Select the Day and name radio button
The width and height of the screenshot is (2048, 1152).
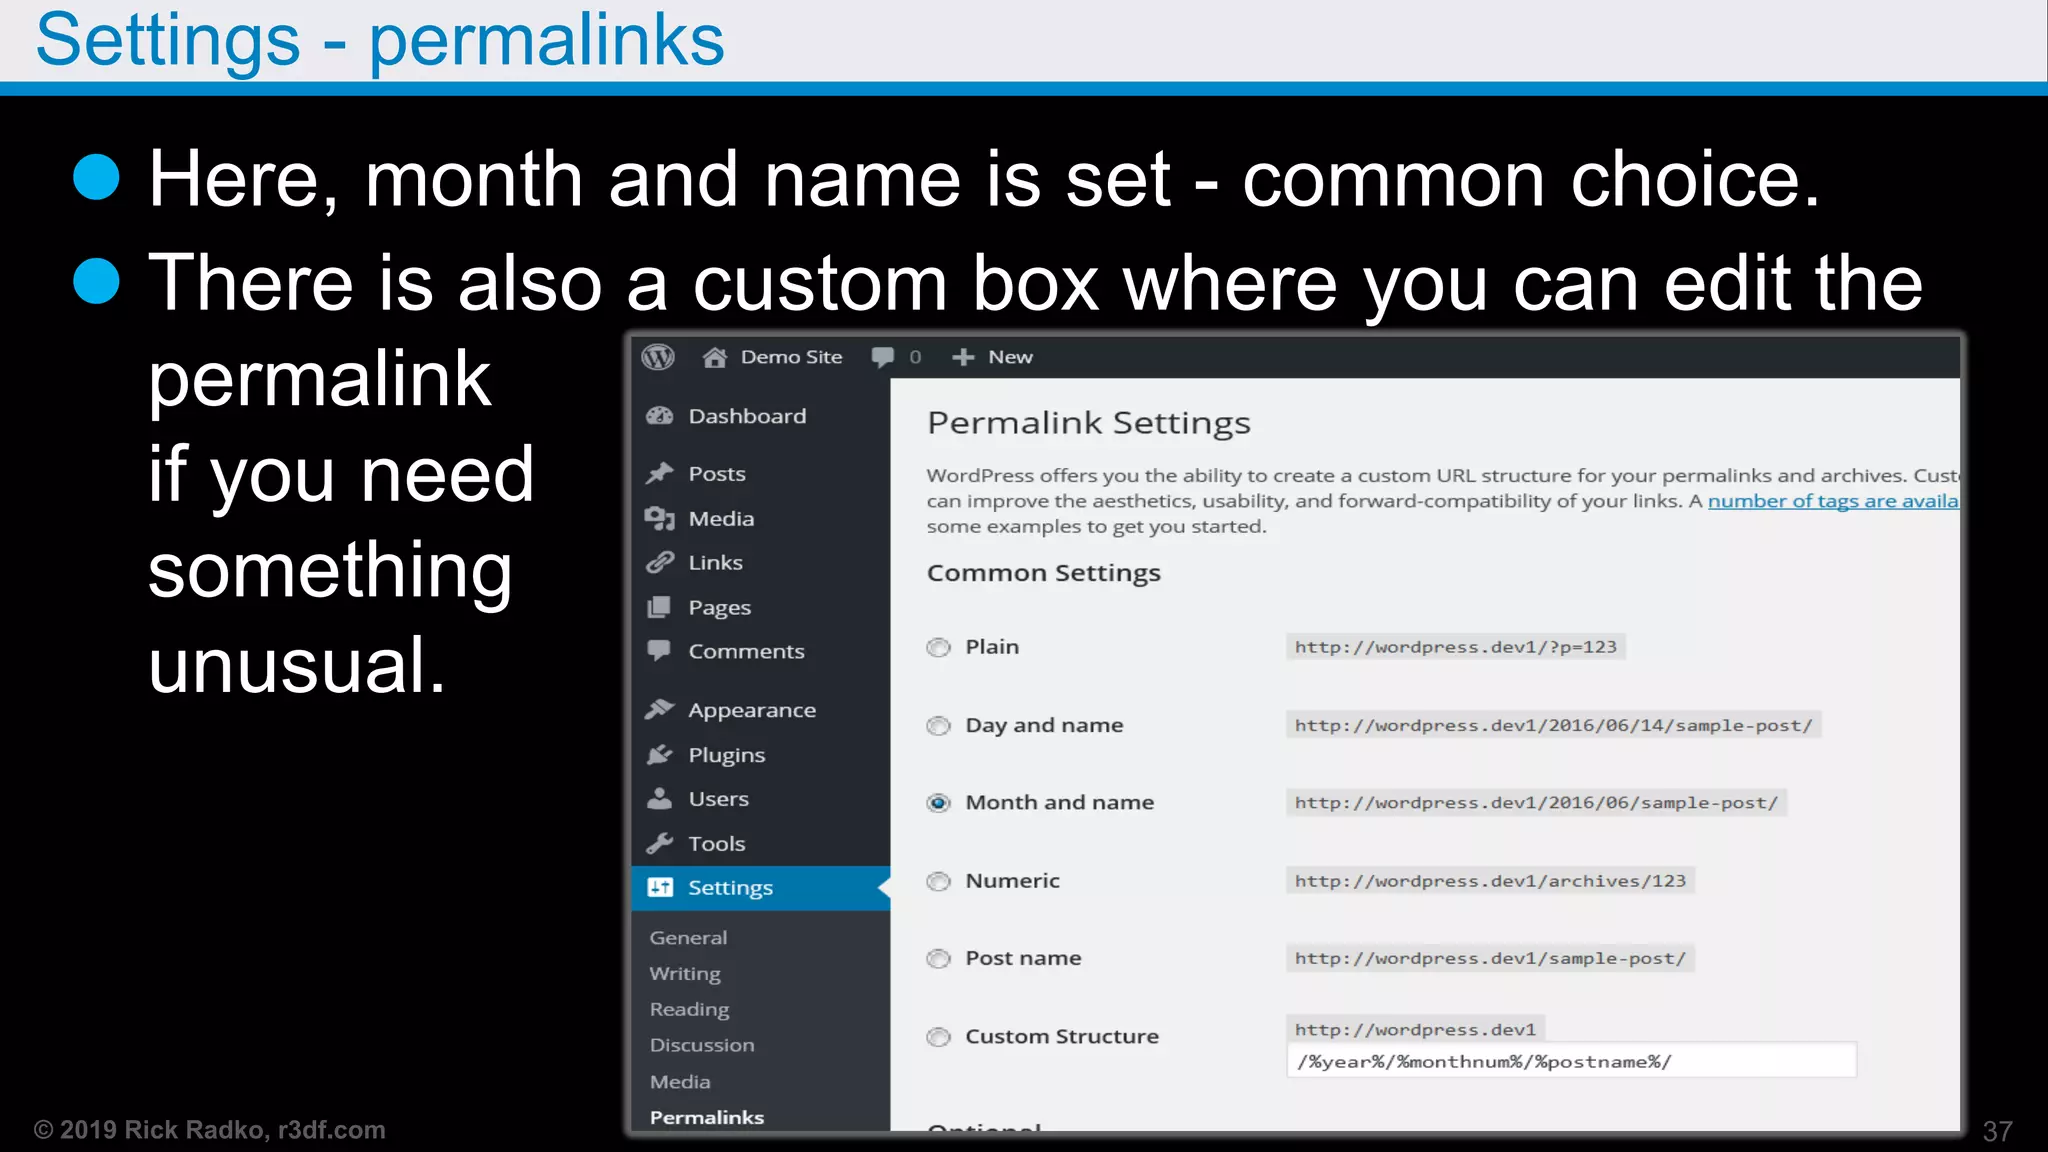(x=938, y=725)
